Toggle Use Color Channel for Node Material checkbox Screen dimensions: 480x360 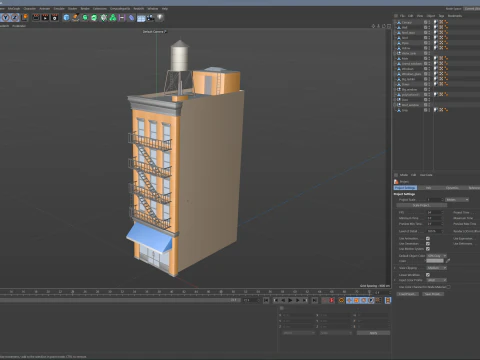449,287
